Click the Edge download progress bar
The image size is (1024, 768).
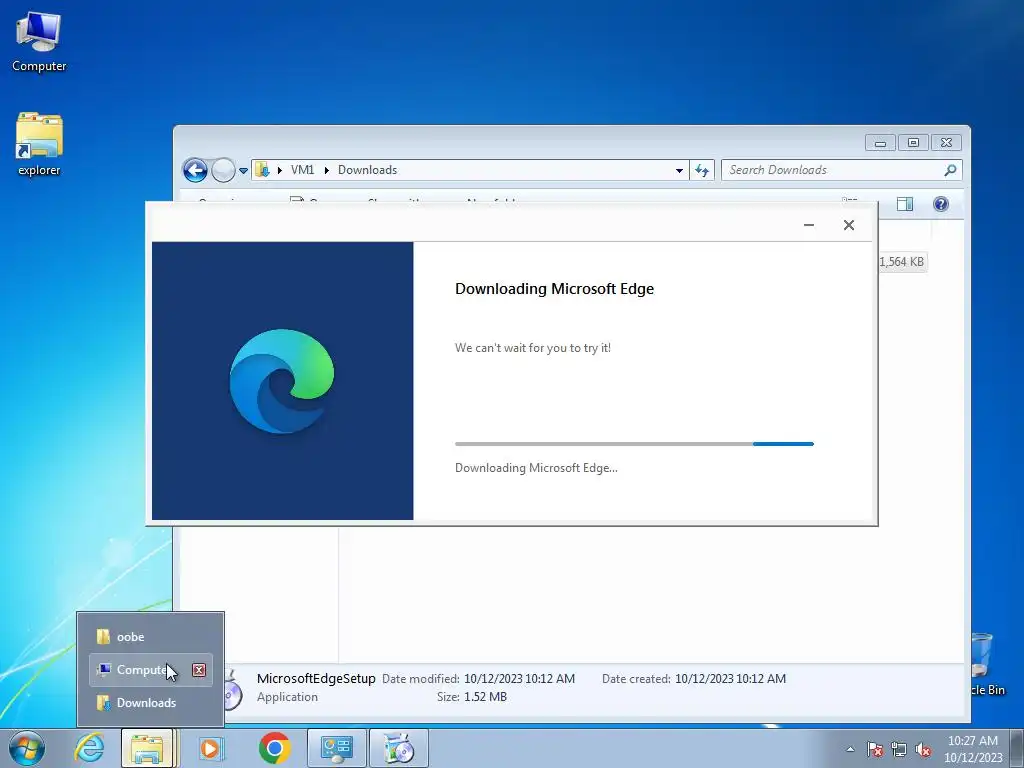634,444
